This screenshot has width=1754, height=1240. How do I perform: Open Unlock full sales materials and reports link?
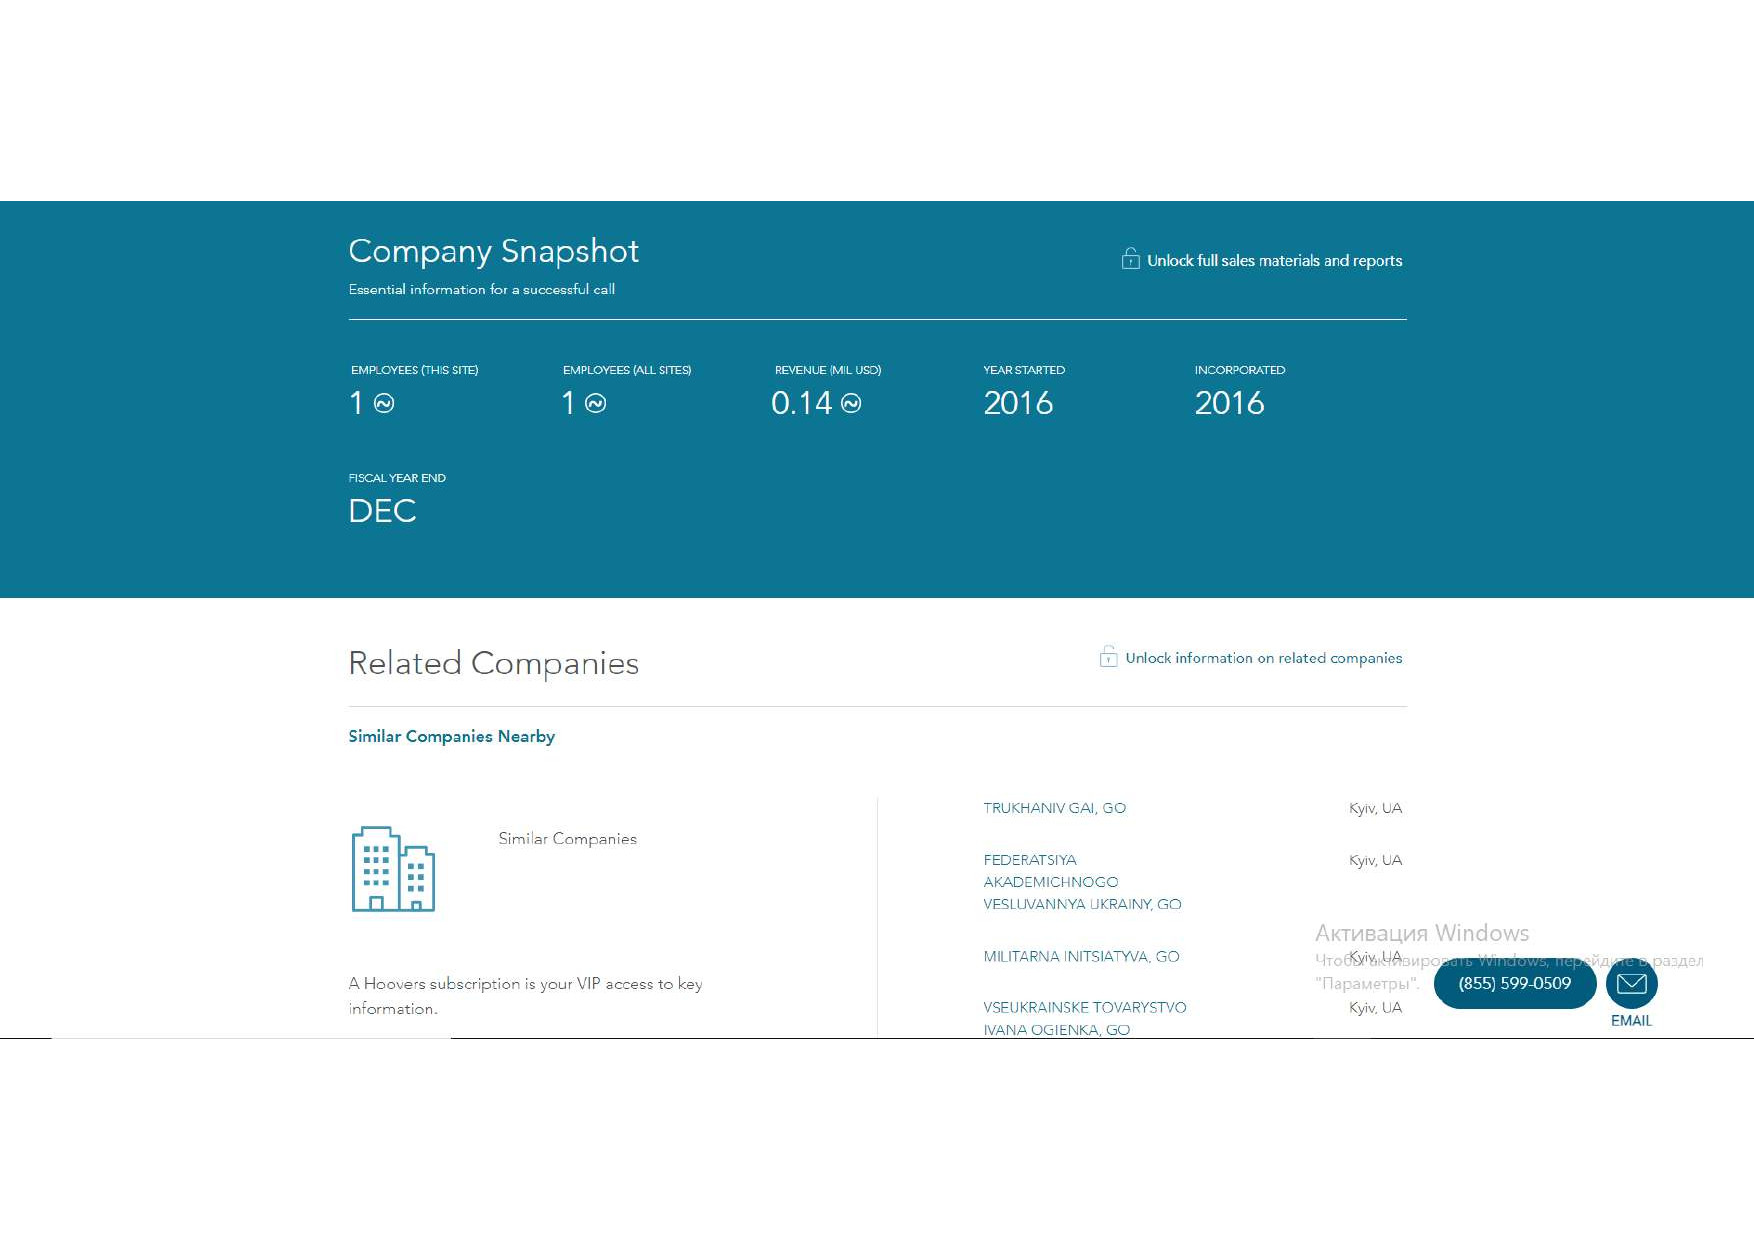pyautogui.click(x=1274, y=261)
